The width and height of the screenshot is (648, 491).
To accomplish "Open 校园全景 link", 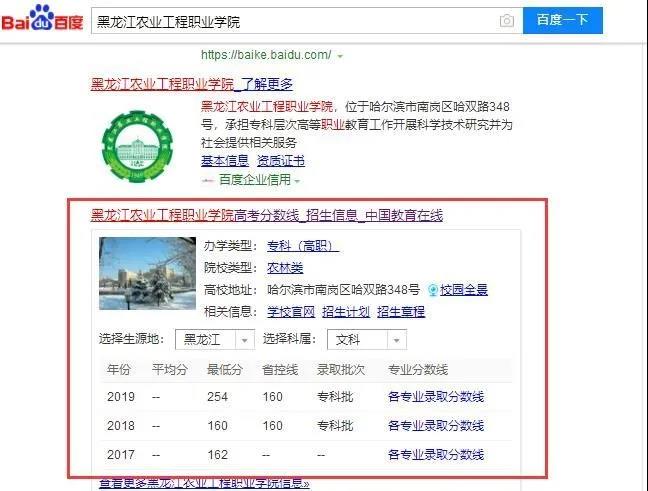I will [464, 290].
